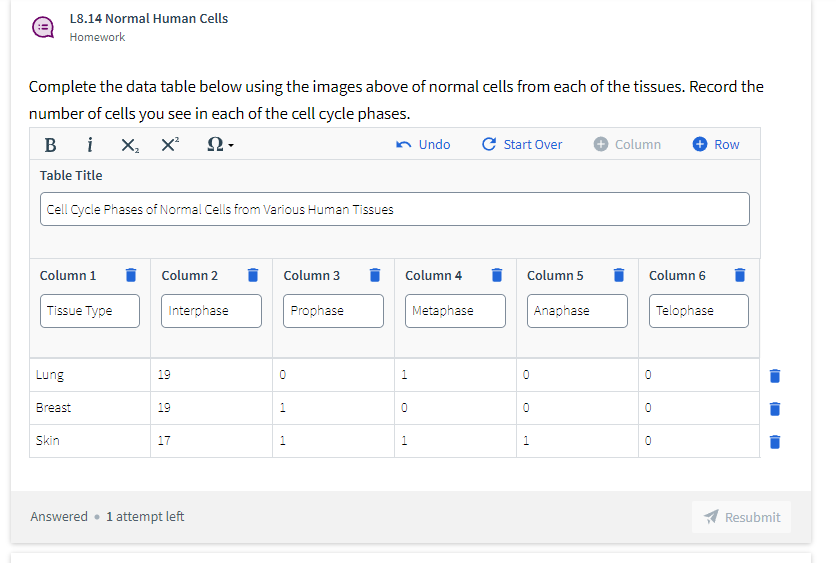
Task: Delete the Lung row
Action: [x=774, y=376]
